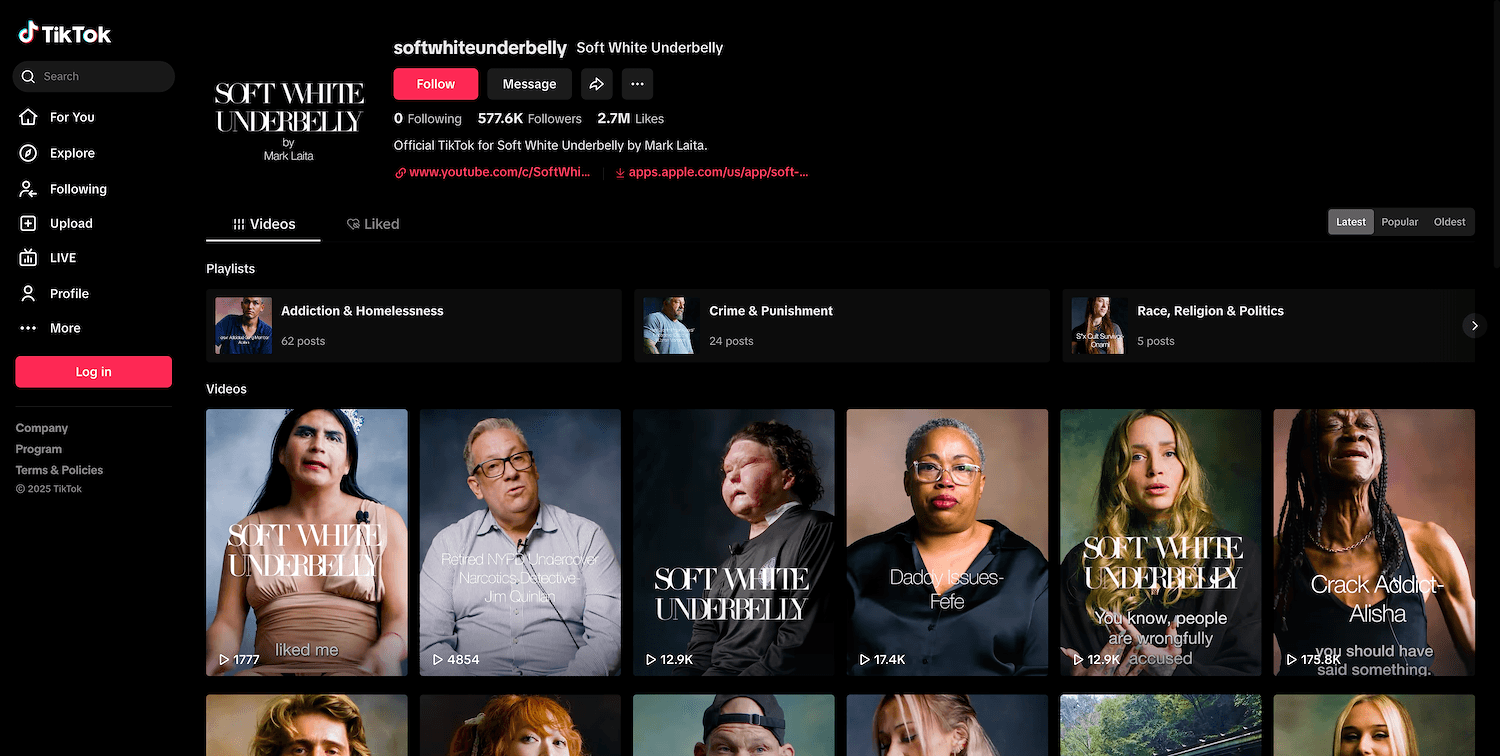
Task: Click the TikTok logo
Action: pos(65,33)
